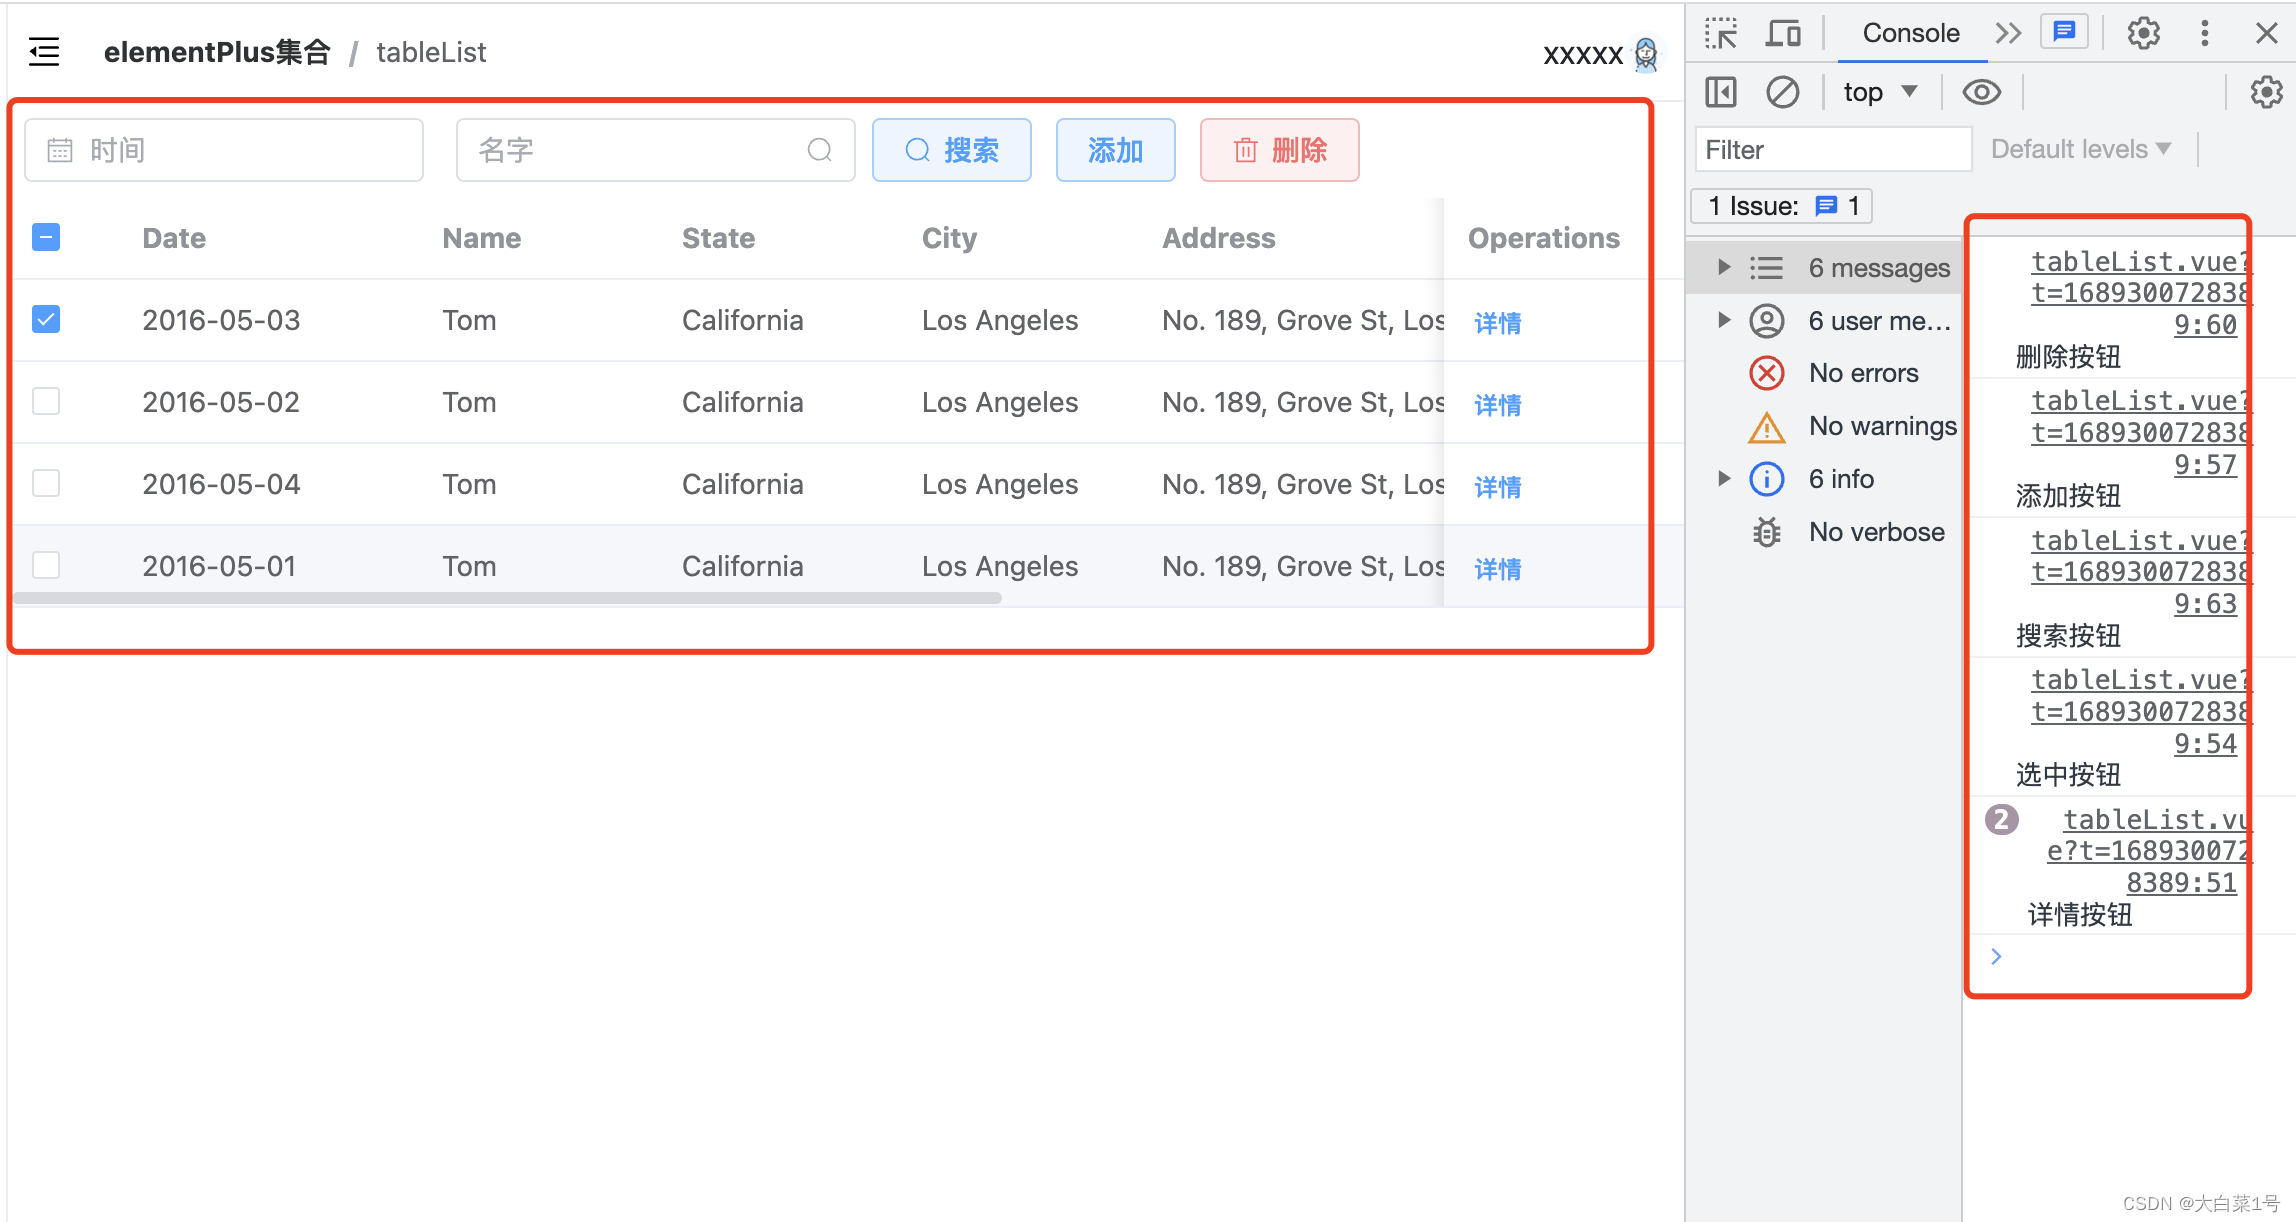This screenshot has height=1222, width=2296.
Task: Click the Date column header
Action: coord(174,238)
